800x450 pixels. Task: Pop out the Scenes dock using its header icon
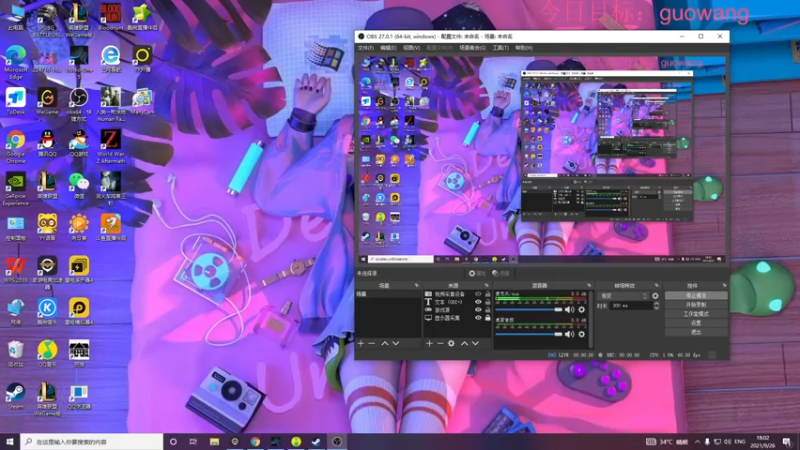[x=417, y=285]
